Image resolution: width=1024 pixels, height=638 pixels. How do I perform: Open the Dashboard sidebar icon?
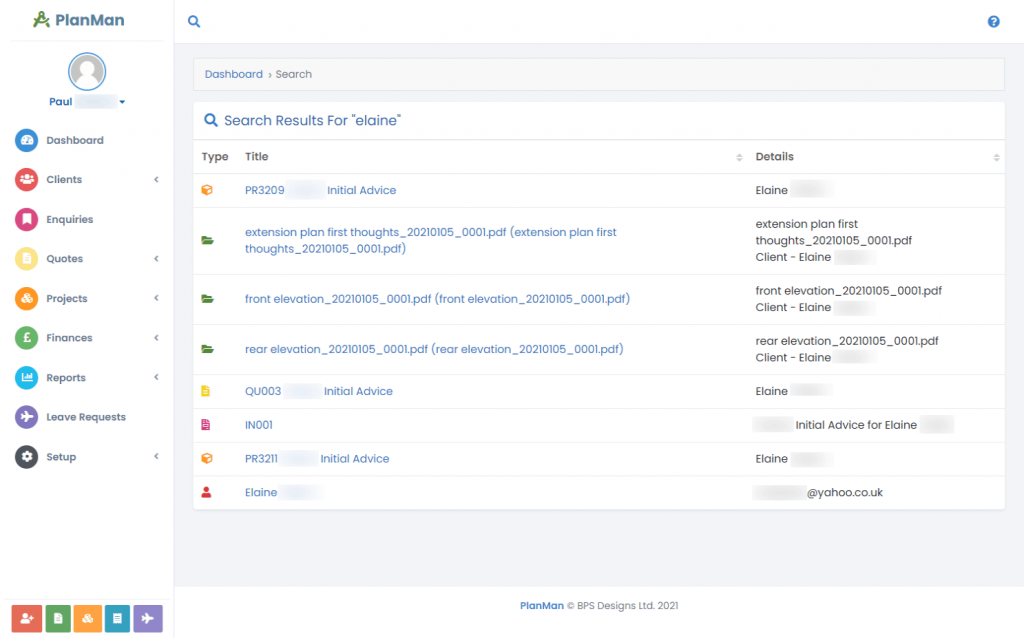27,140
